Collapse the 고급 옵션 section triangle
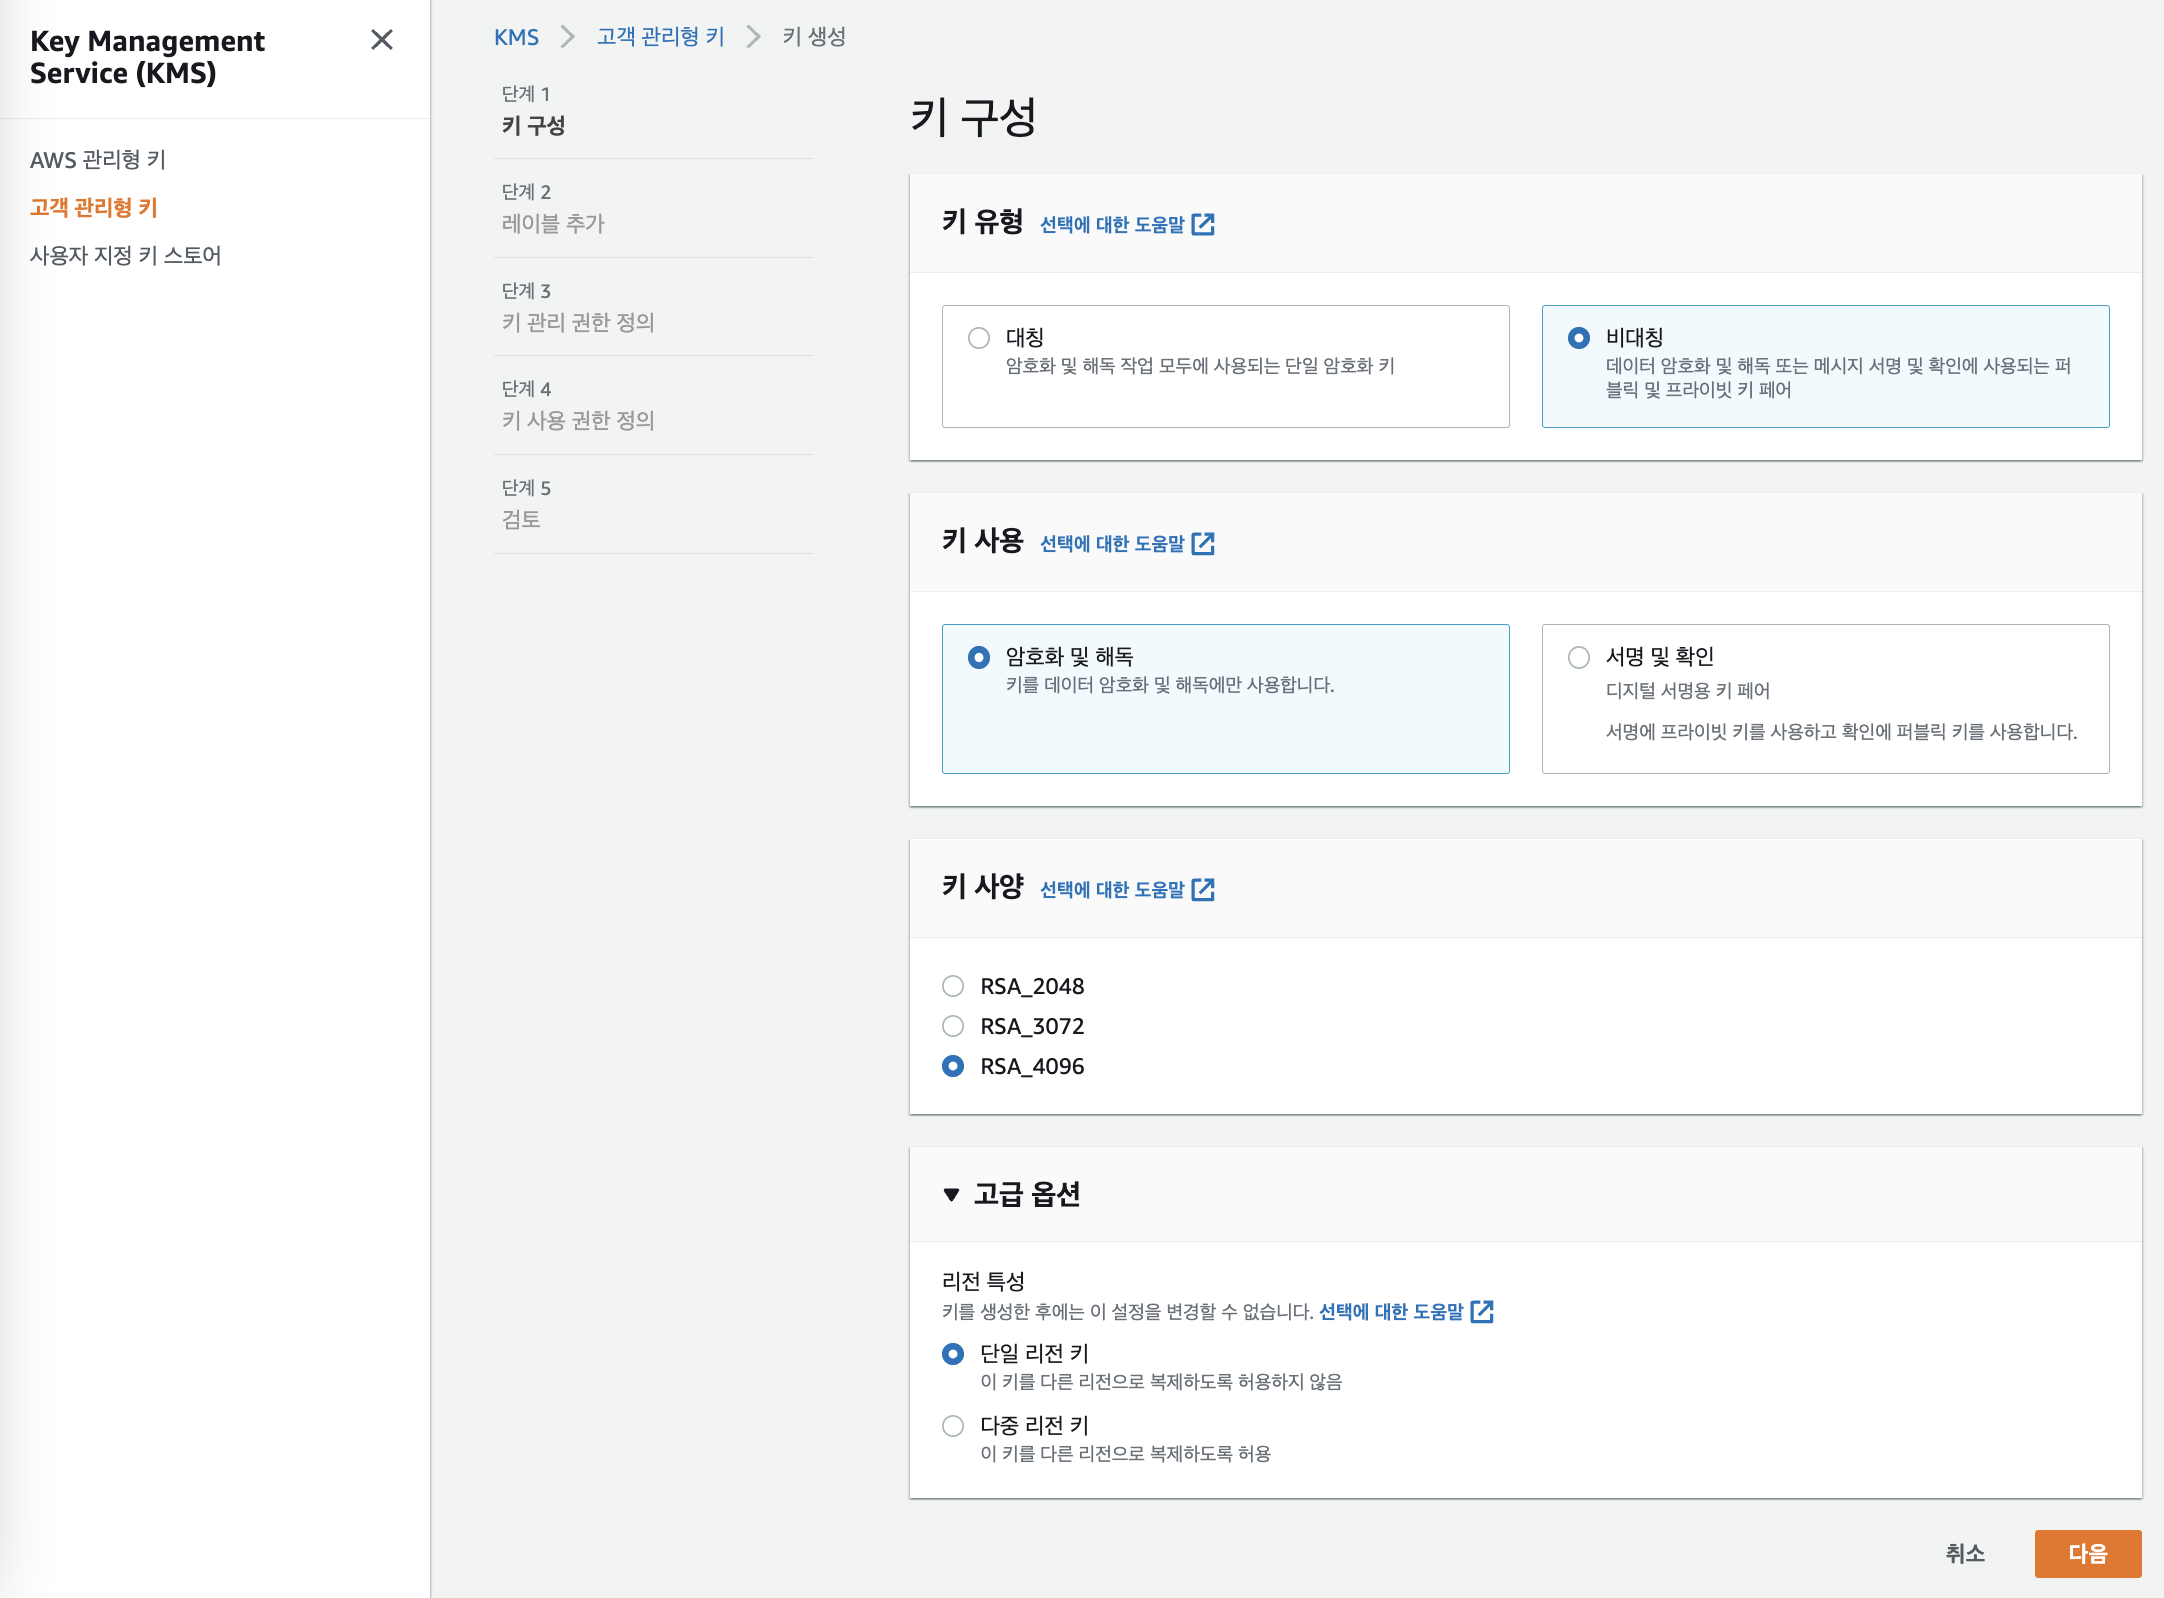 951,1194
